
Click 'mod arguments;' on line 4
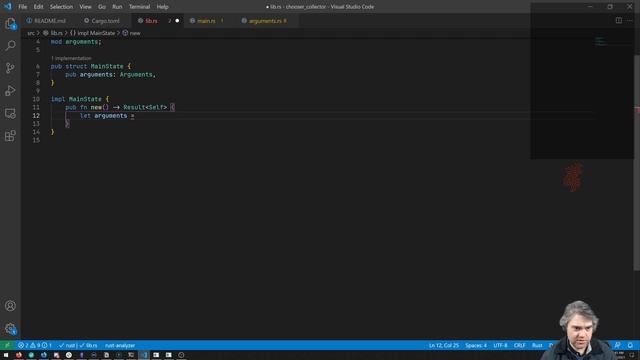click(76, 42)
